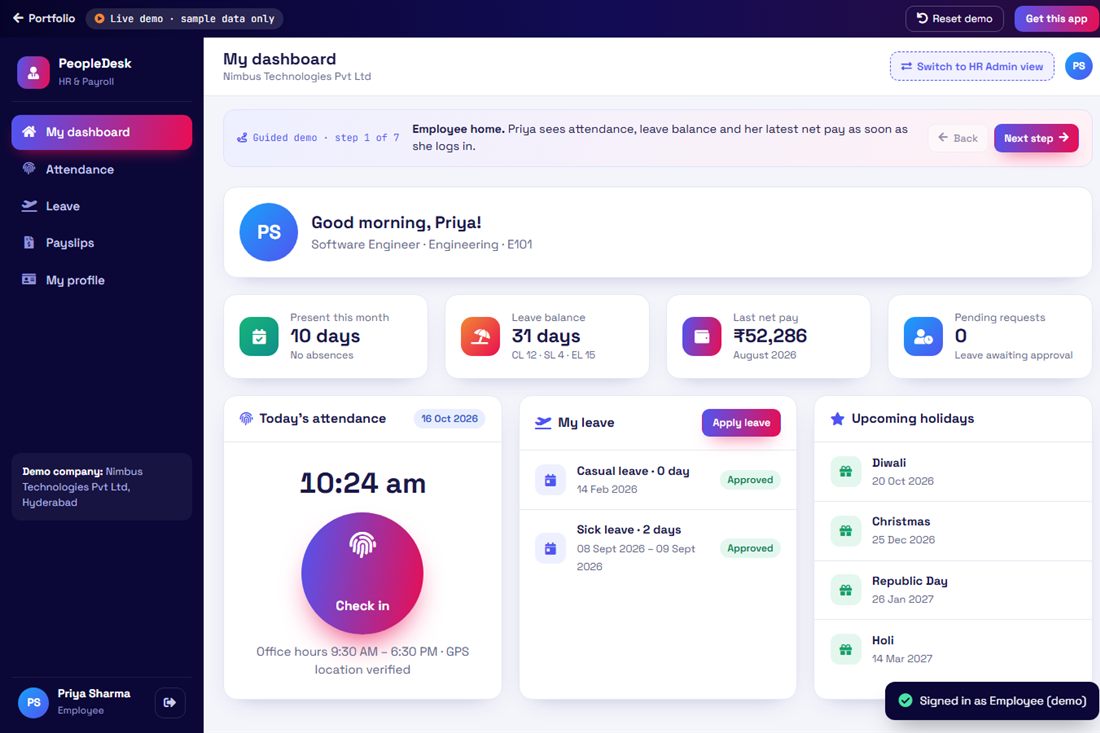
Task: Click Nimbus Technologies Pvt Ltd subtitle
Action: pos(297,76)
